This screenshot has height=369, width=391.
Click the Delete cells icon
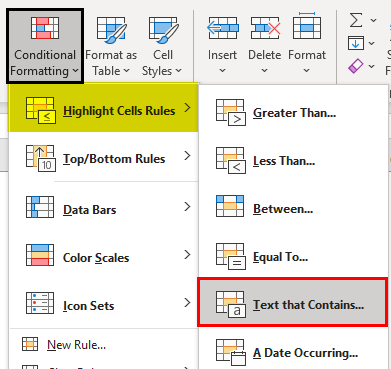265,28
